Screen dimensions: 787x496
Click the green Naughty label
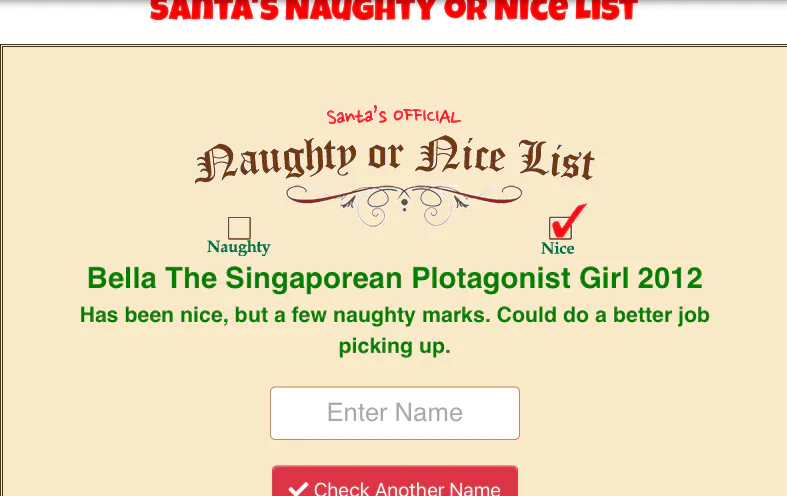(x=238, y=247)
